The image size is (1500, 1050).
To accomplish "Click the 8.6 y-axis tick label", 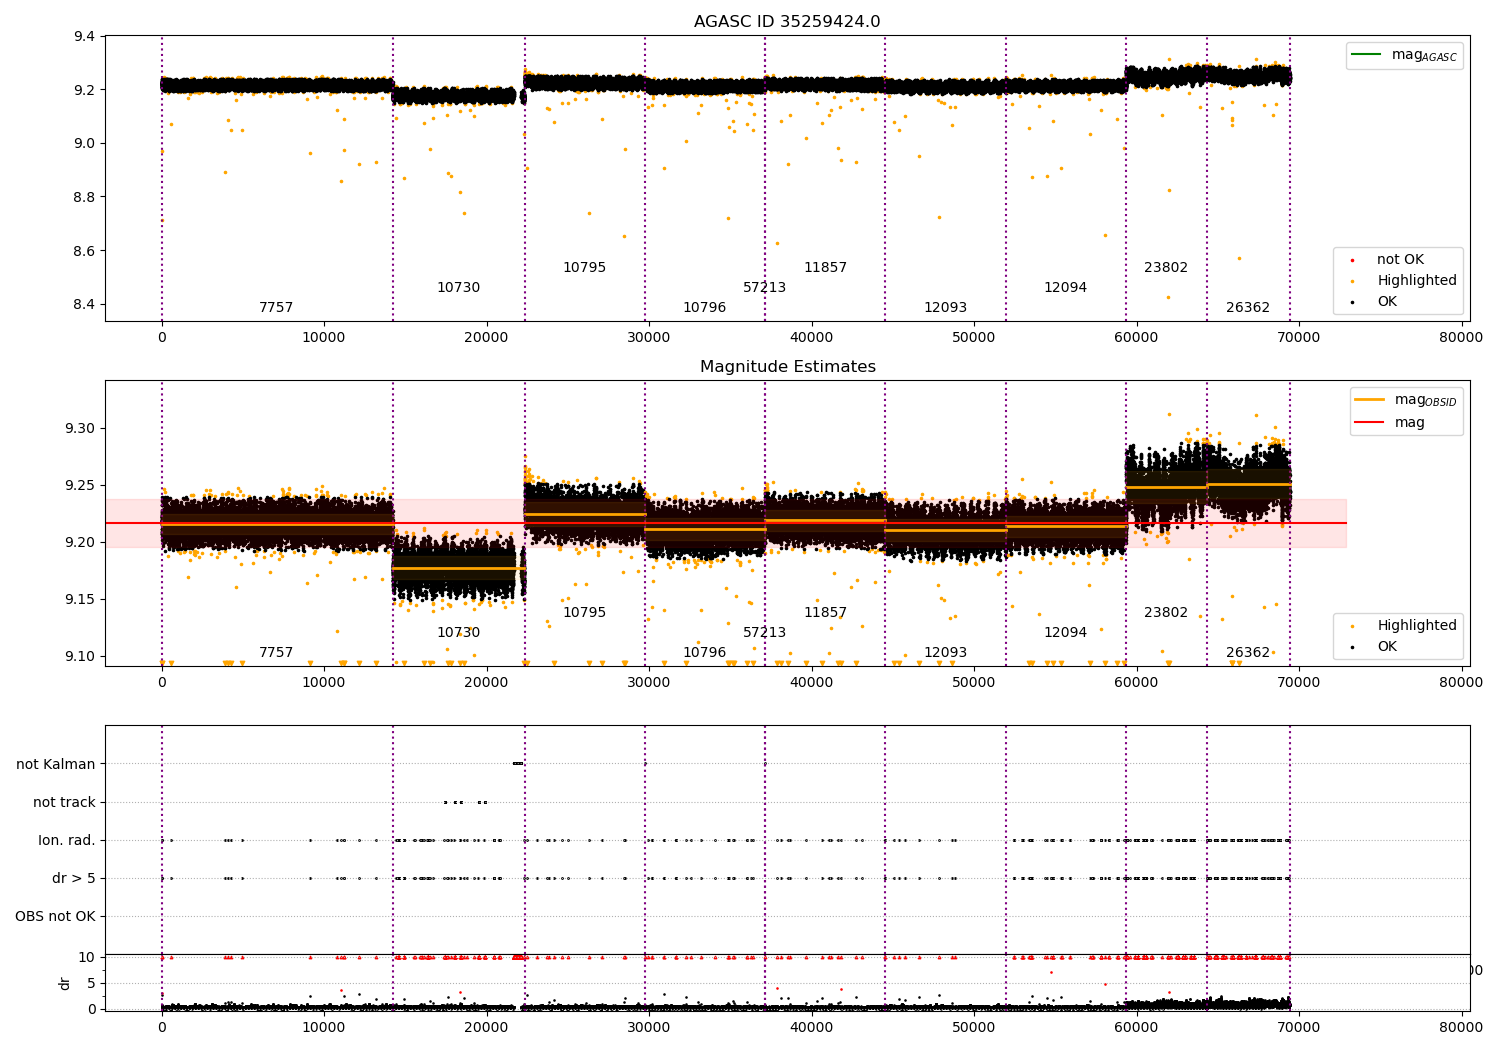I will pos(85,251).
